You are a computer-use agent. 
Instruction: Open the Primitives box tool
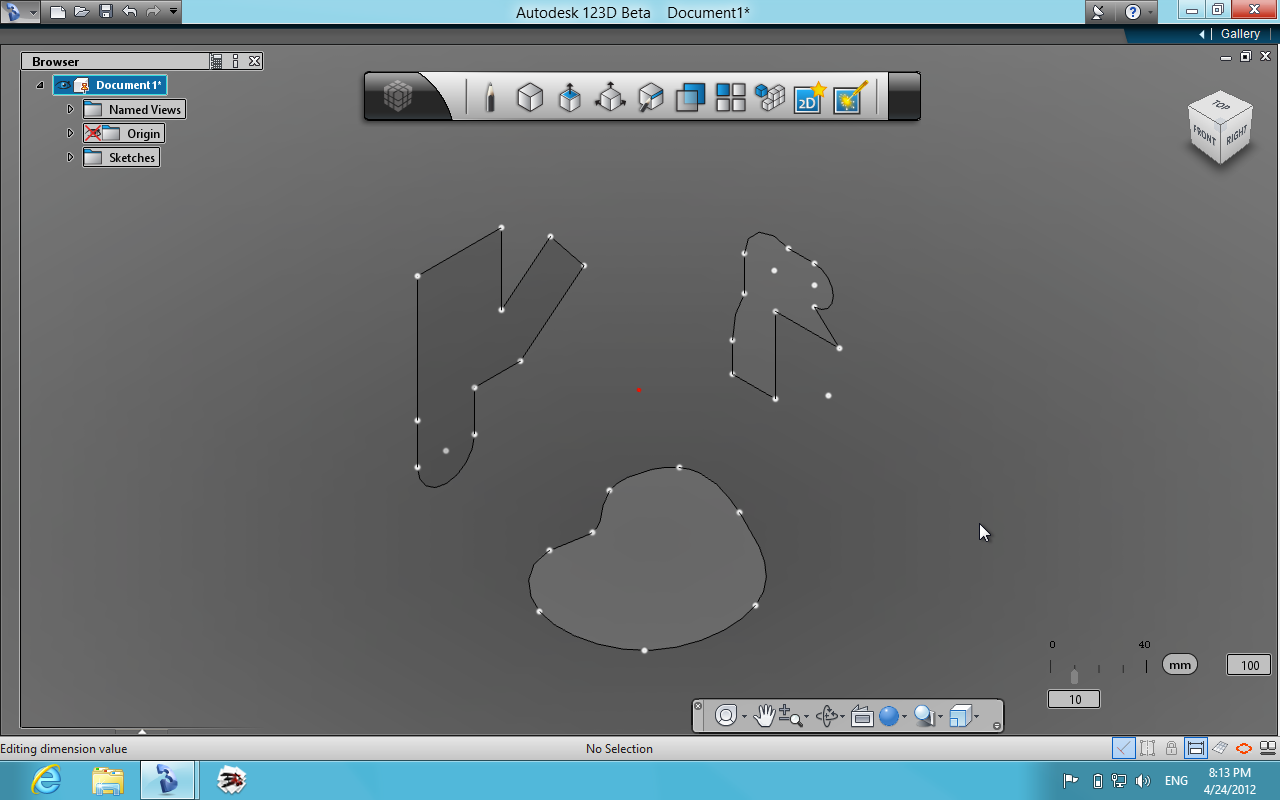tap(530, 97)
